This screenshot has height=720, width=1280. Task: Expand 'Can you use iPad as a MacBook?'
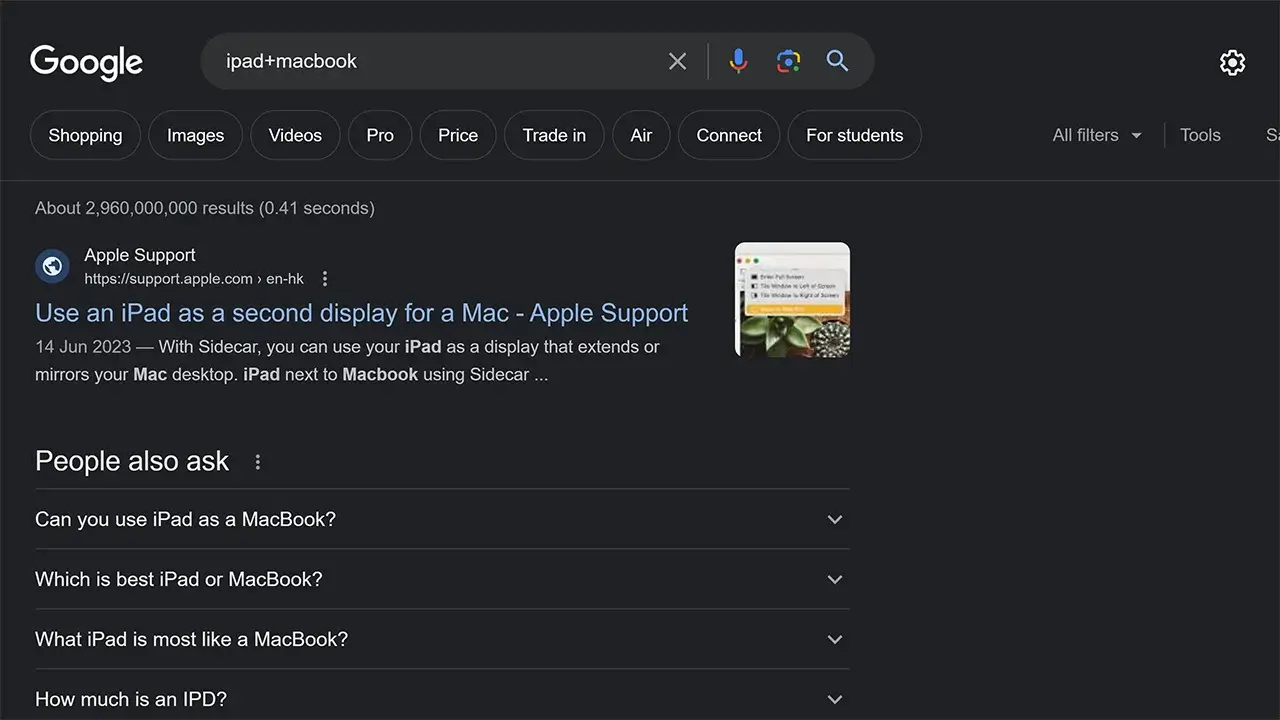tap(442, 519)
